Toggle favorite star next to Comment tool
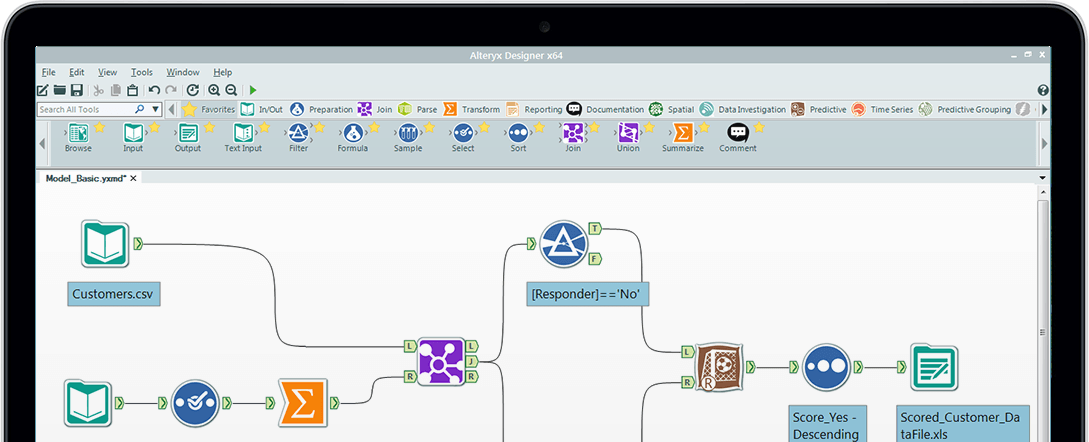This screenshot has height=442, width=1089. pyautogui.click(x=759, y=127)
